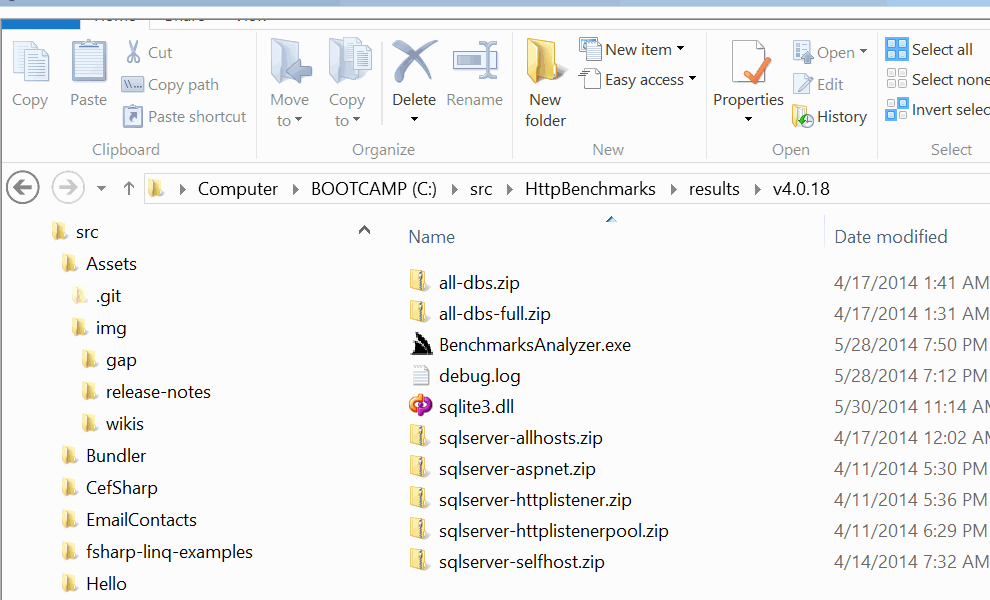Image resolution: width=990 pixels, height=600 pixels.
Task: Click the Select none icon
Action: (897, 79)
